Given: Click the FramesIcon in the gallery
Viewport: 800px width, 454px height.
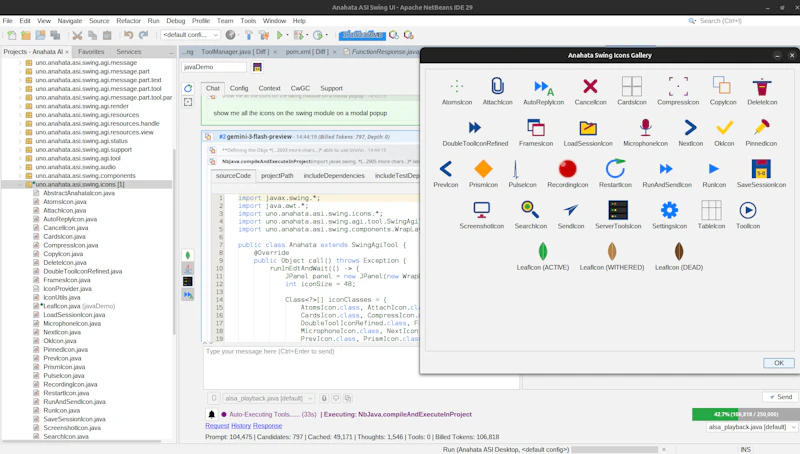Looking at the screenshot, I should 536,128.
